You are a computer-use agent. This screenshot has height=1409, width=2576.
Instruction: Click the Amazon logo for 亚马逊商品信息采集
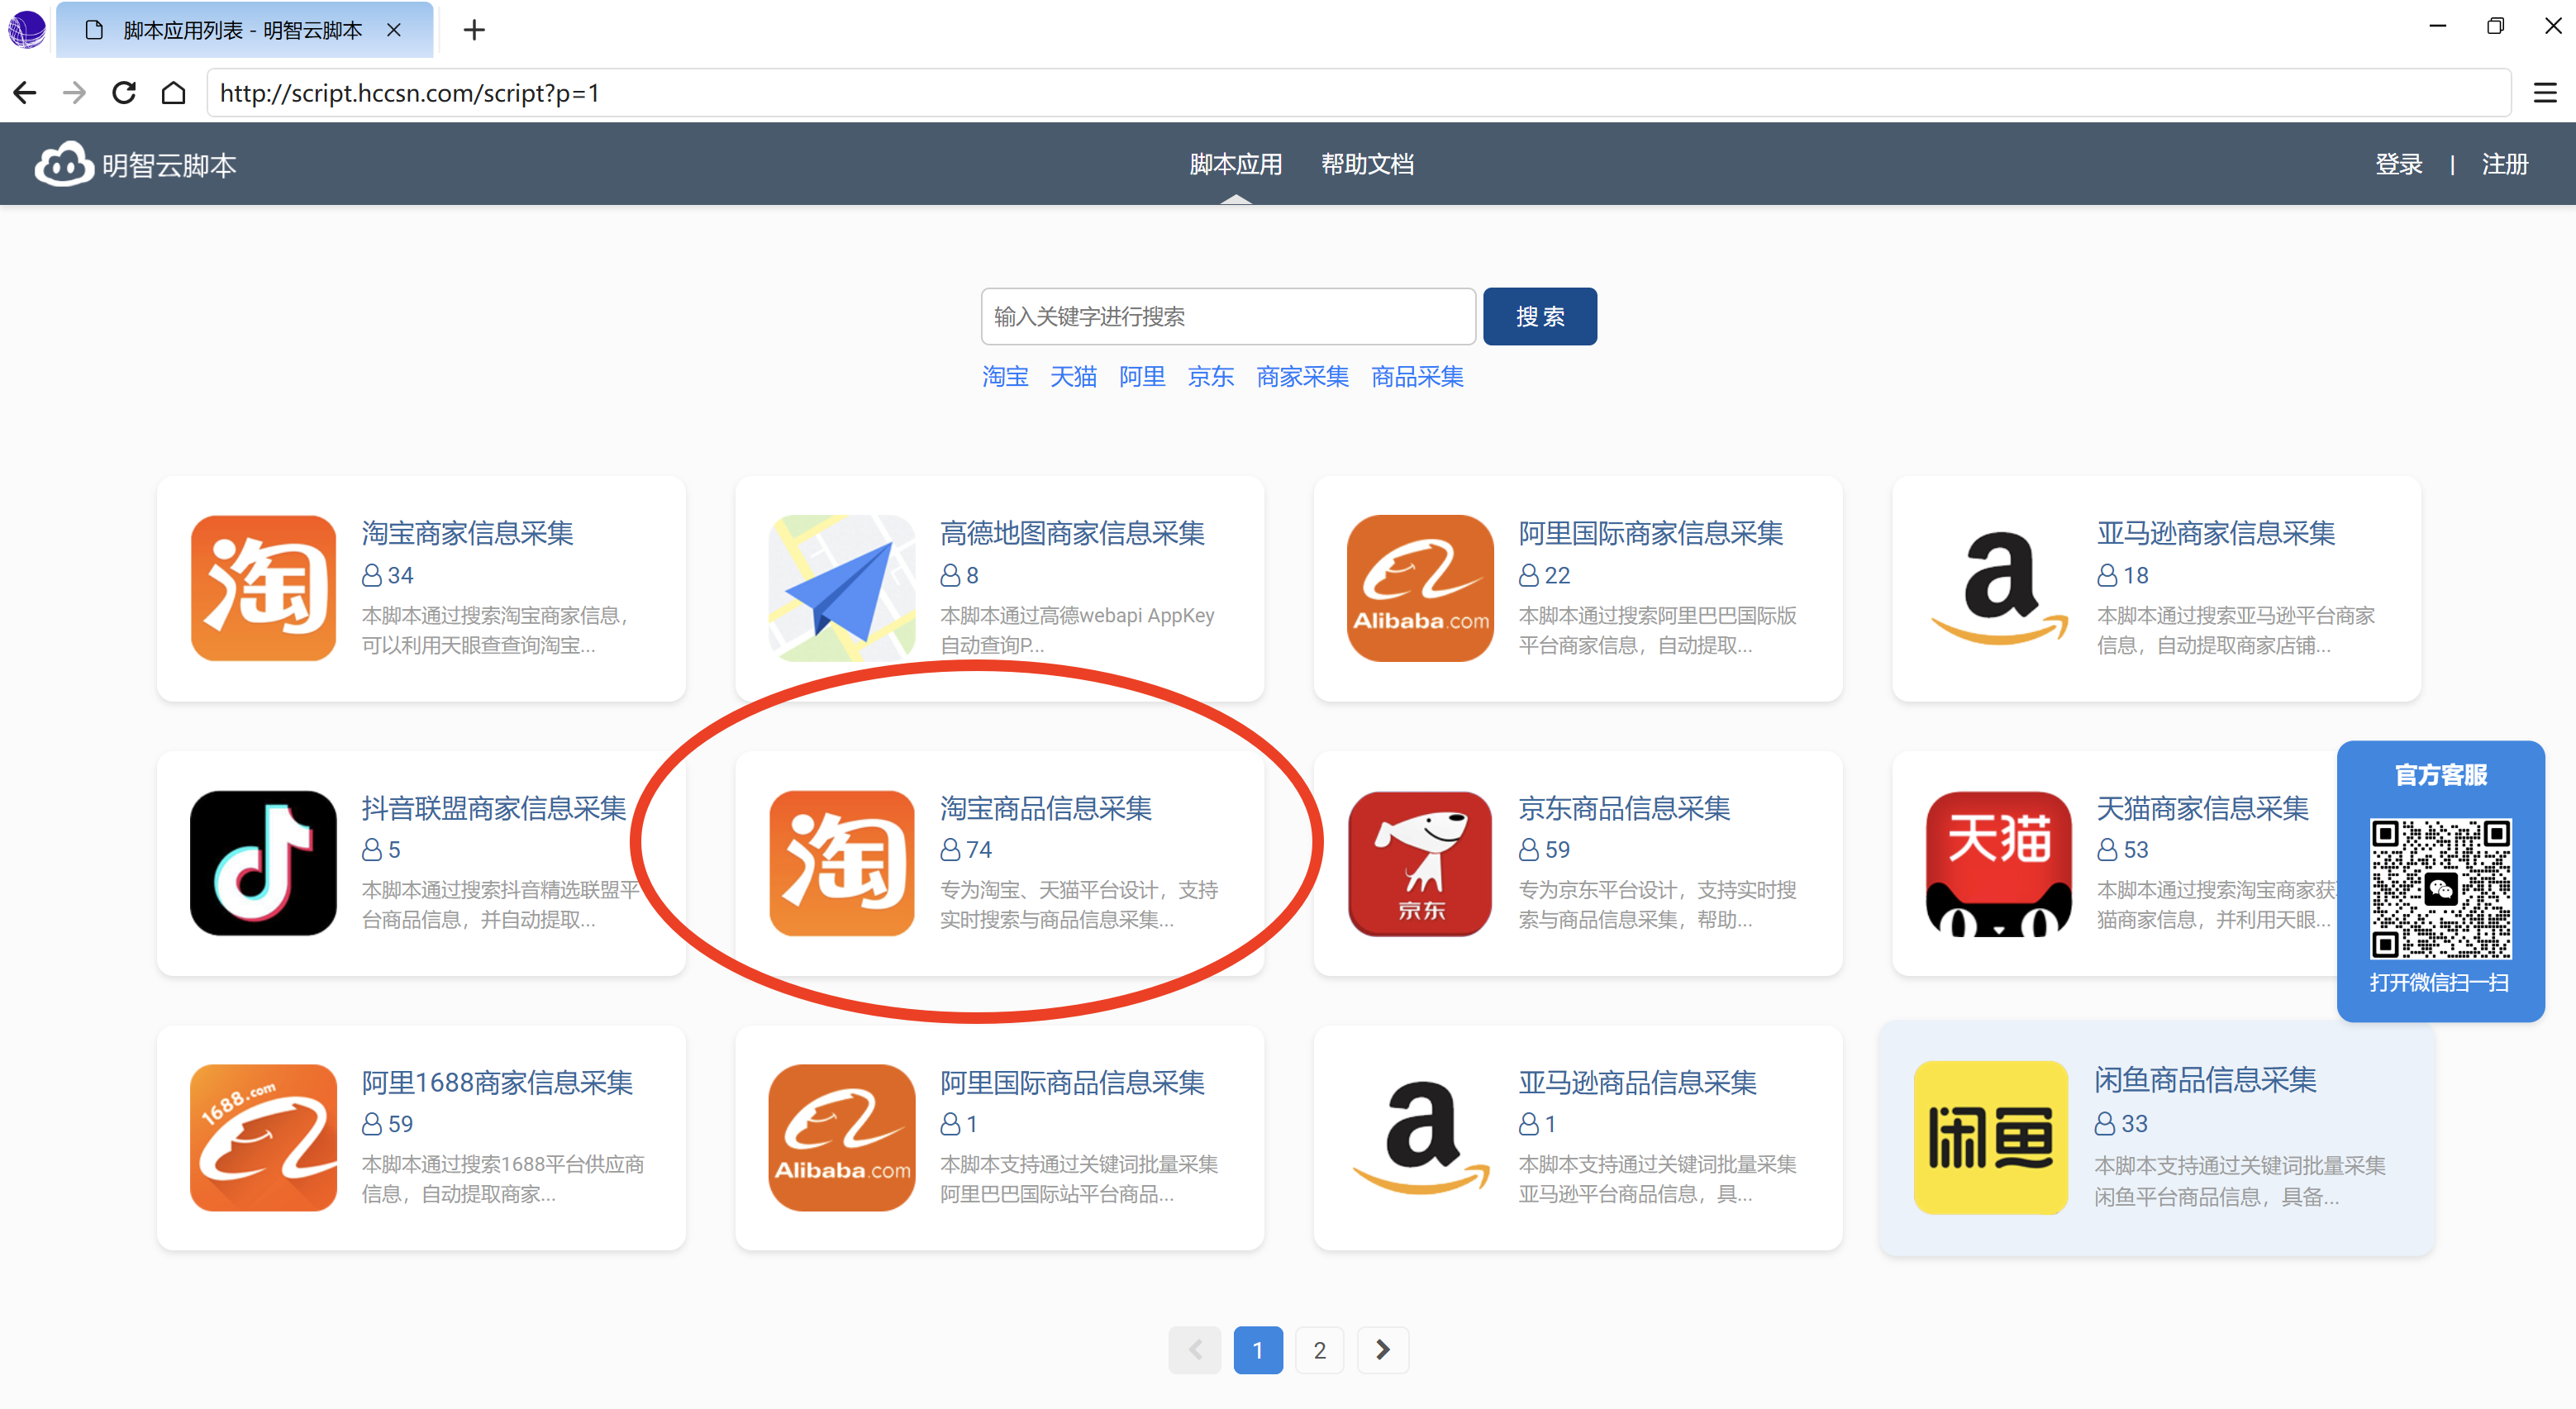(1420, 1138)
